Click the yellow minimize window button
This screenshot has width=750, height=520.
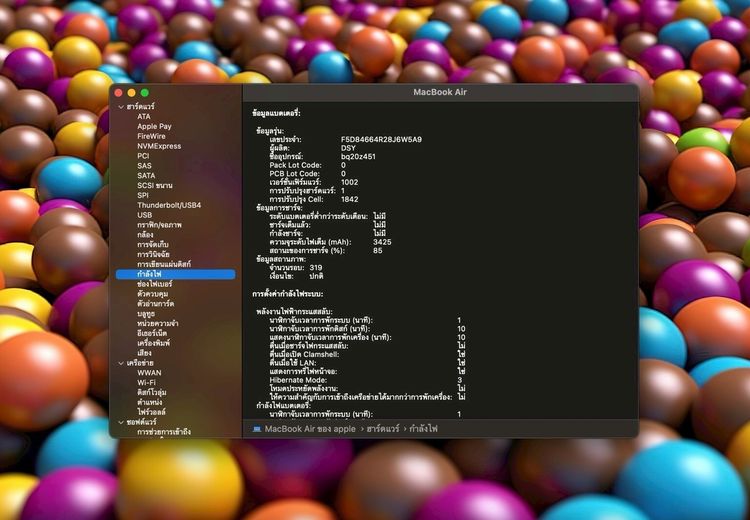[132, 93]
